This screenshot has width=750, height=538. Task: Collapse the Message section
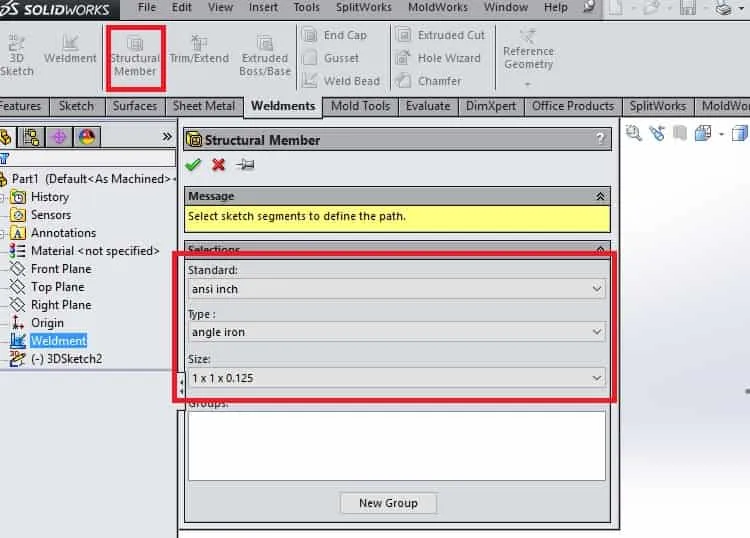pos(600,197)
